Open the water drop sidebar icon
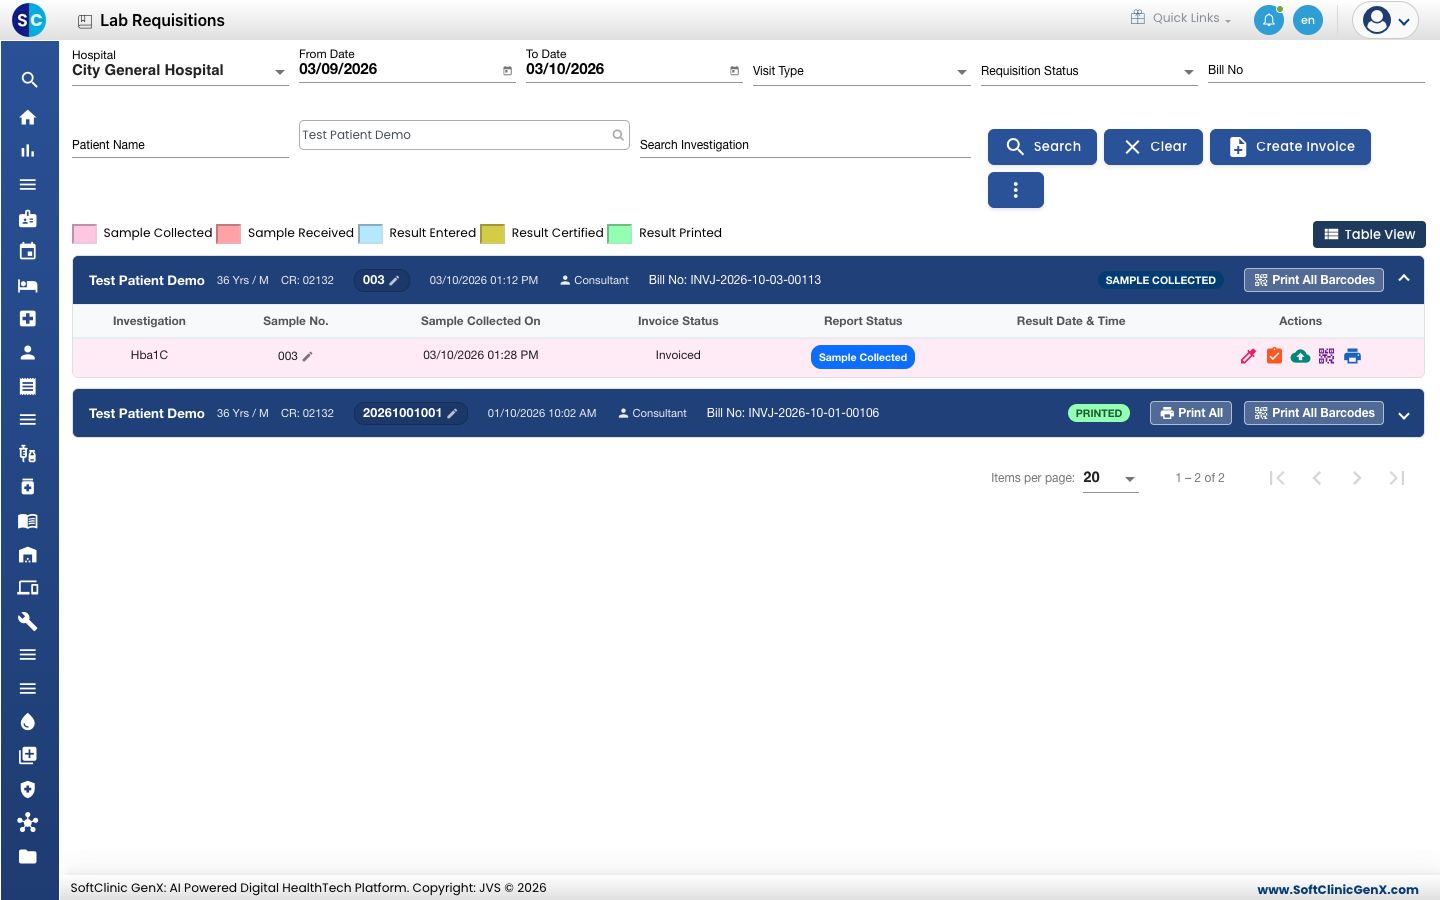This screenshot has width=1440, height=900. (28, 722)
